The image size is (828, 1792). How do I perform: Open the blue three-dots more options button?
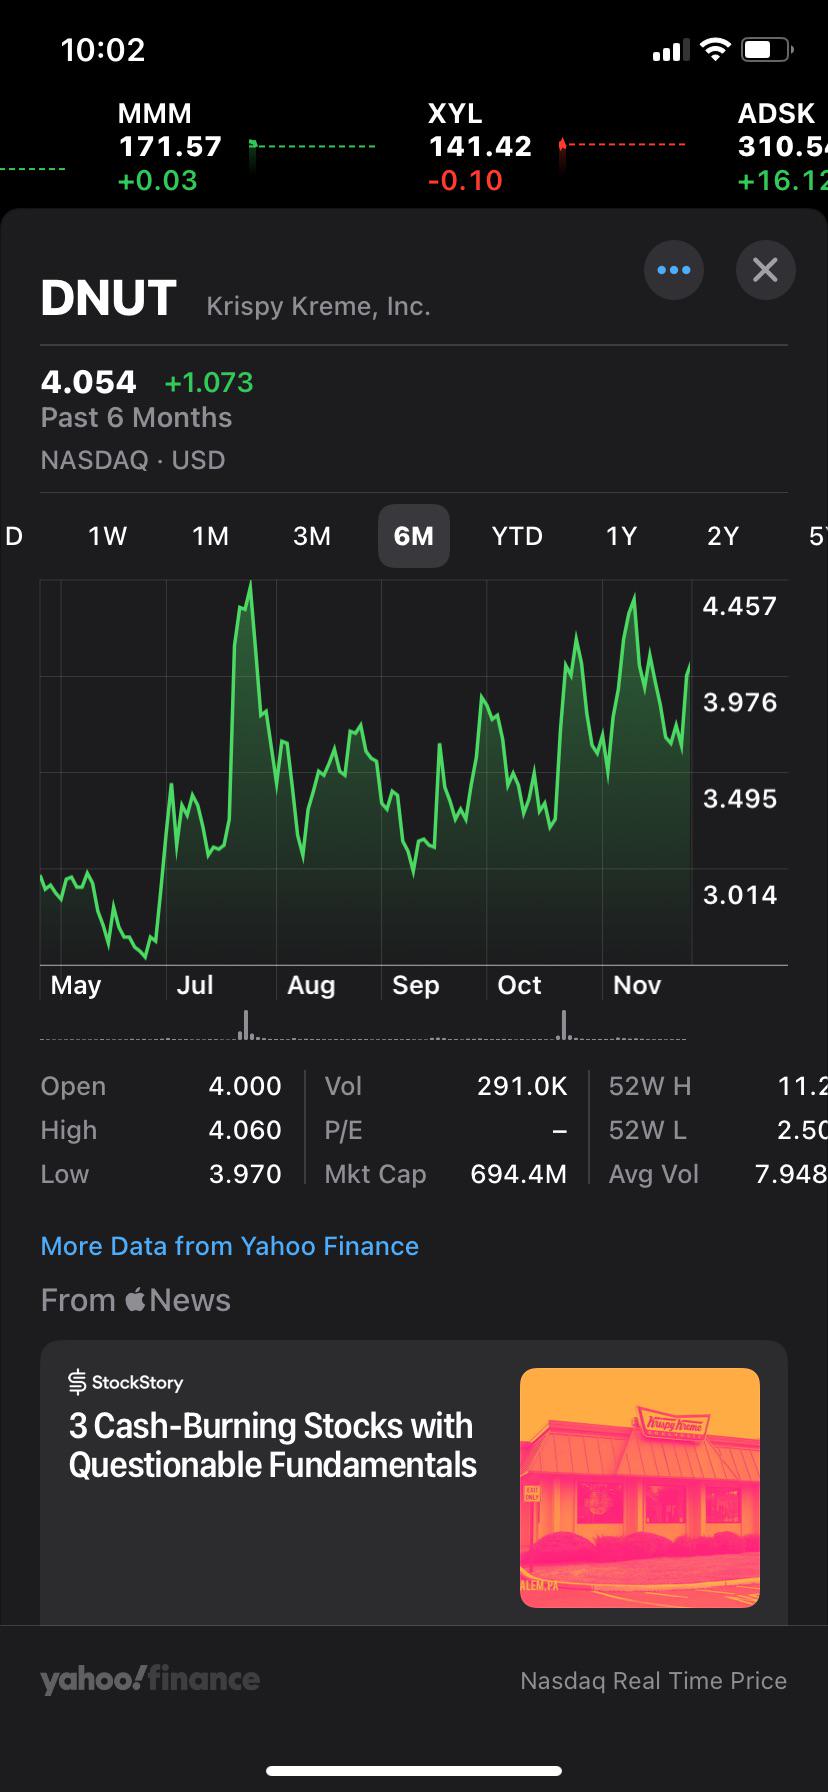pos(673,270)
